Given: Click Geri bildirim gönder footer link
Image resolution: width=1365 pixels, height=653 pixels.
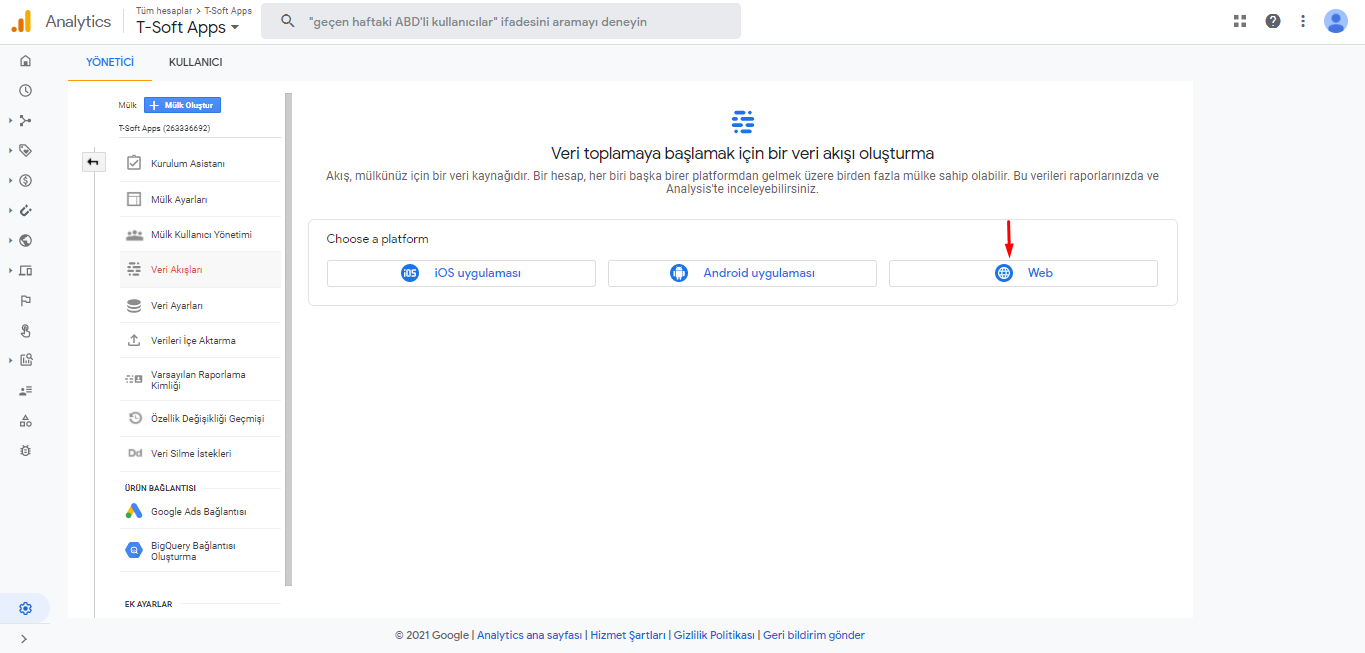Looking at the screenshot, I should click(x=813, y=635).
